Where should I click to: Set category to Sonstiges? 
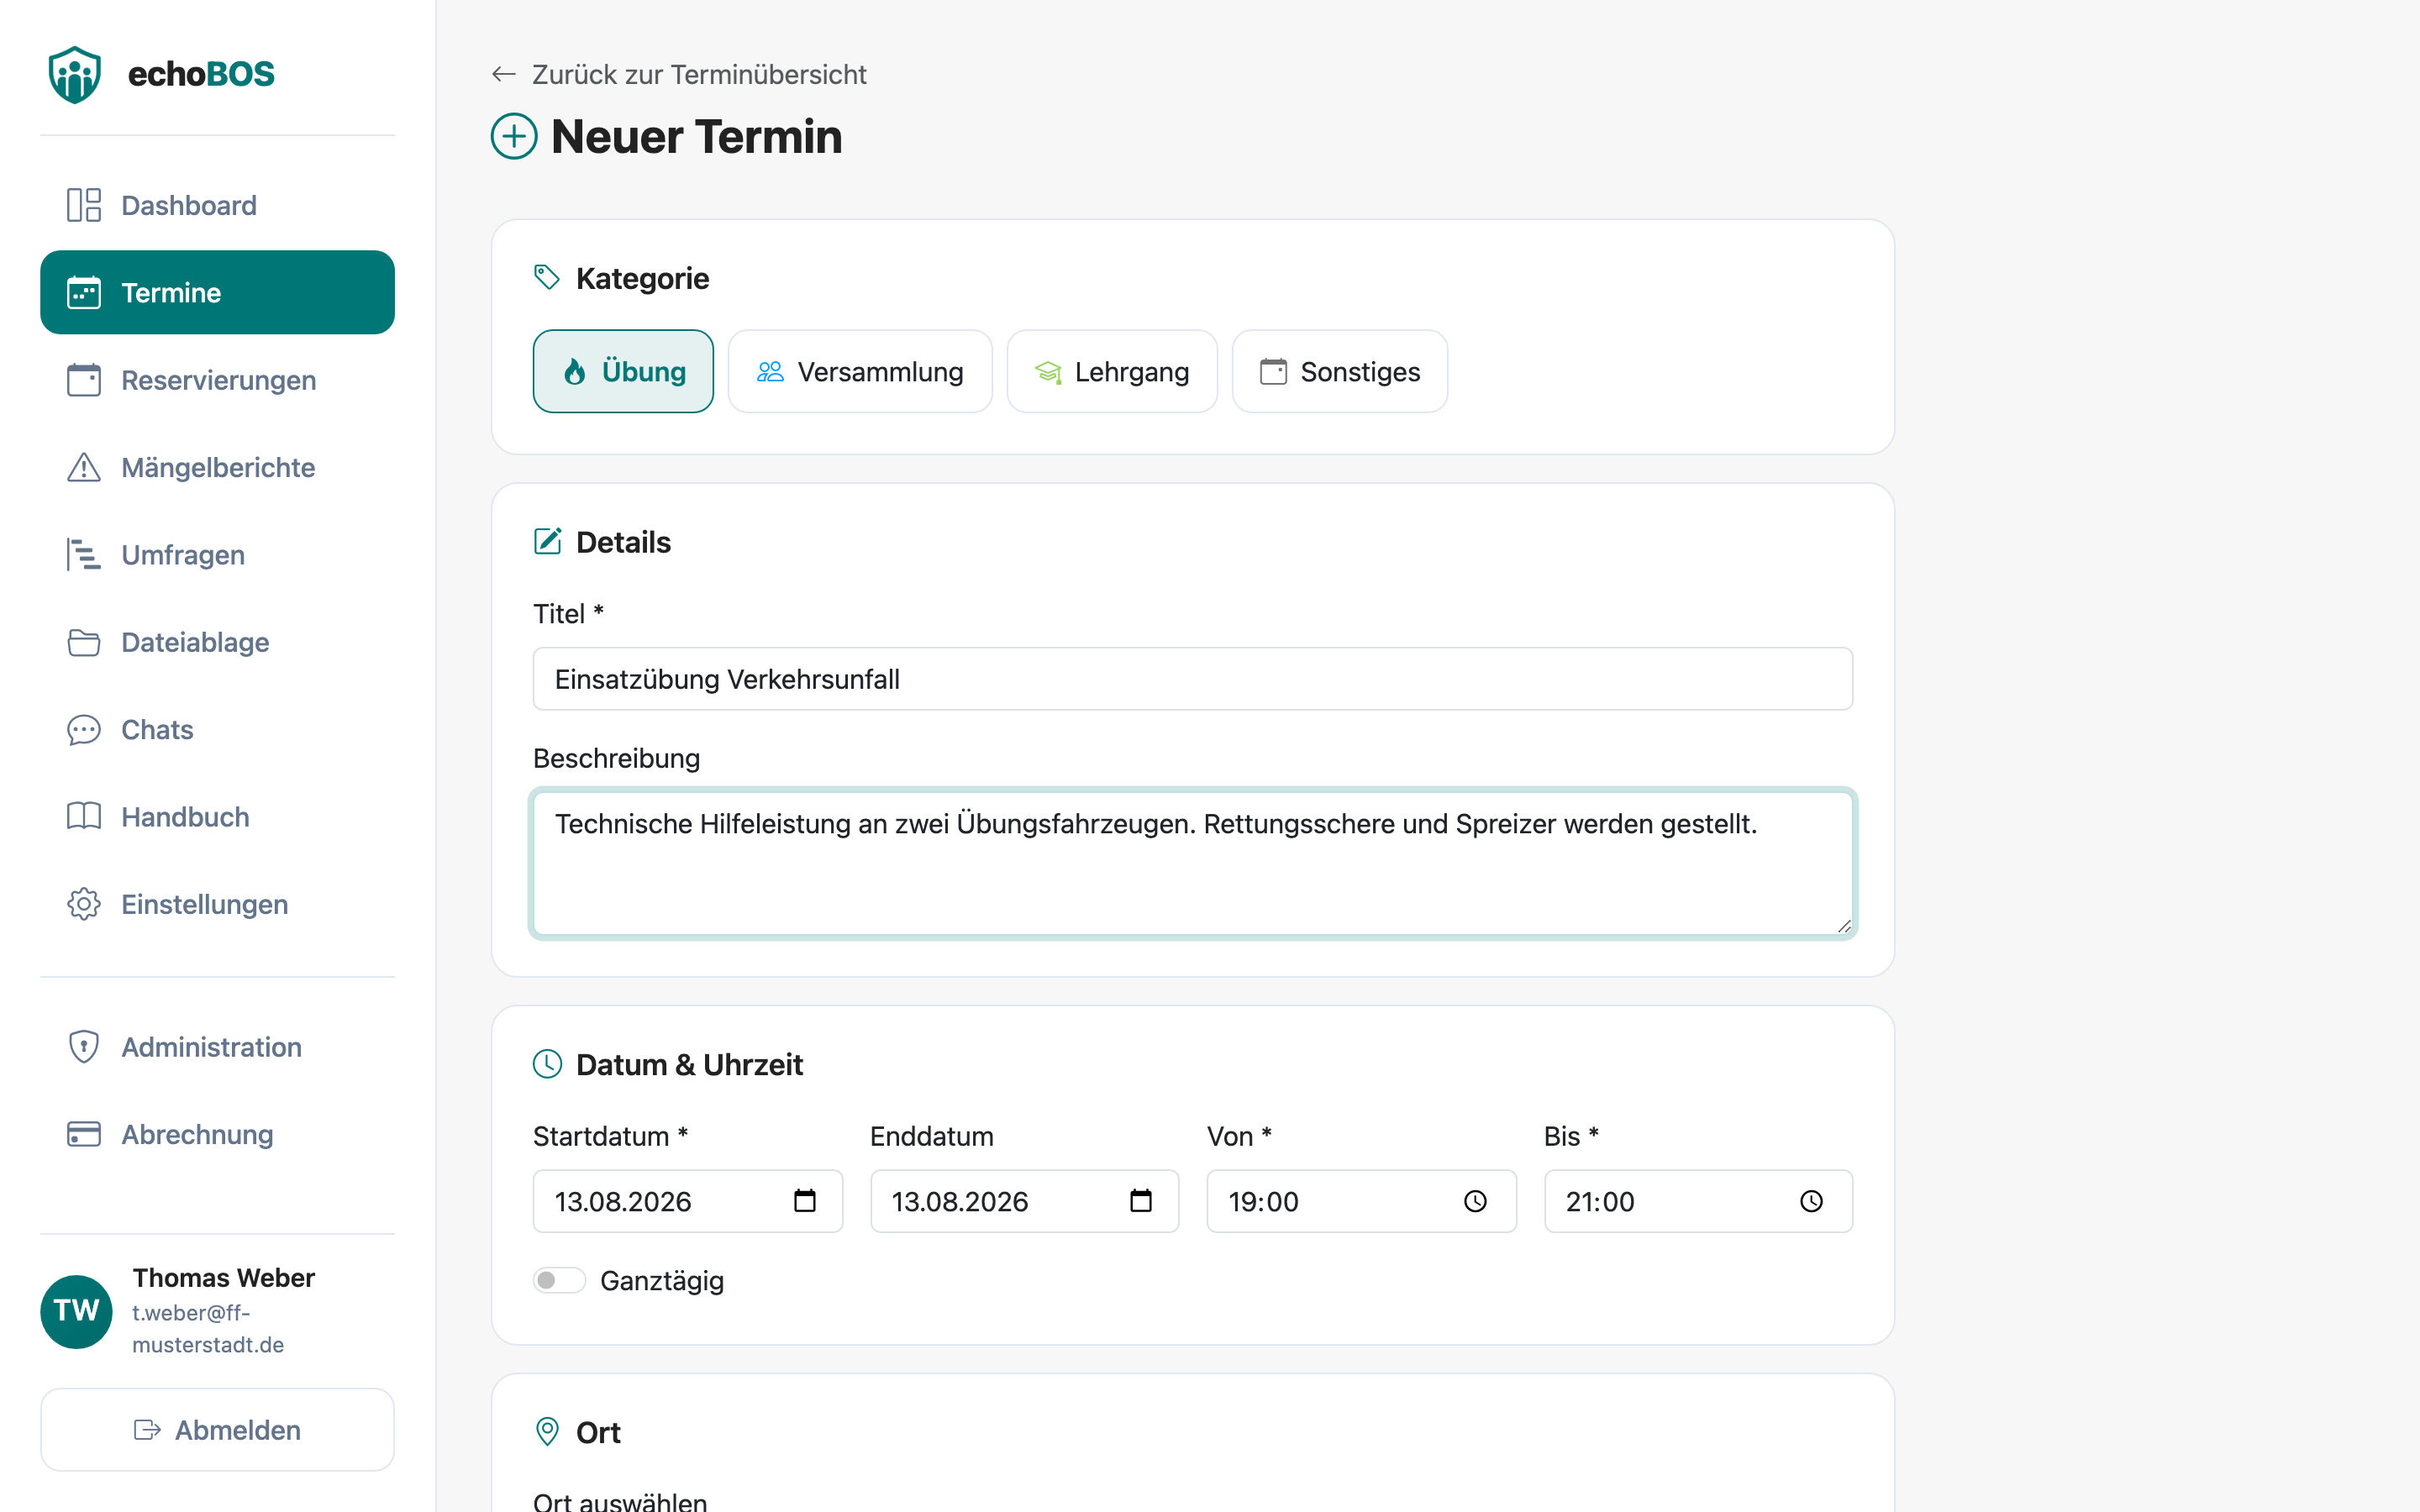[x=1340, y=371]
